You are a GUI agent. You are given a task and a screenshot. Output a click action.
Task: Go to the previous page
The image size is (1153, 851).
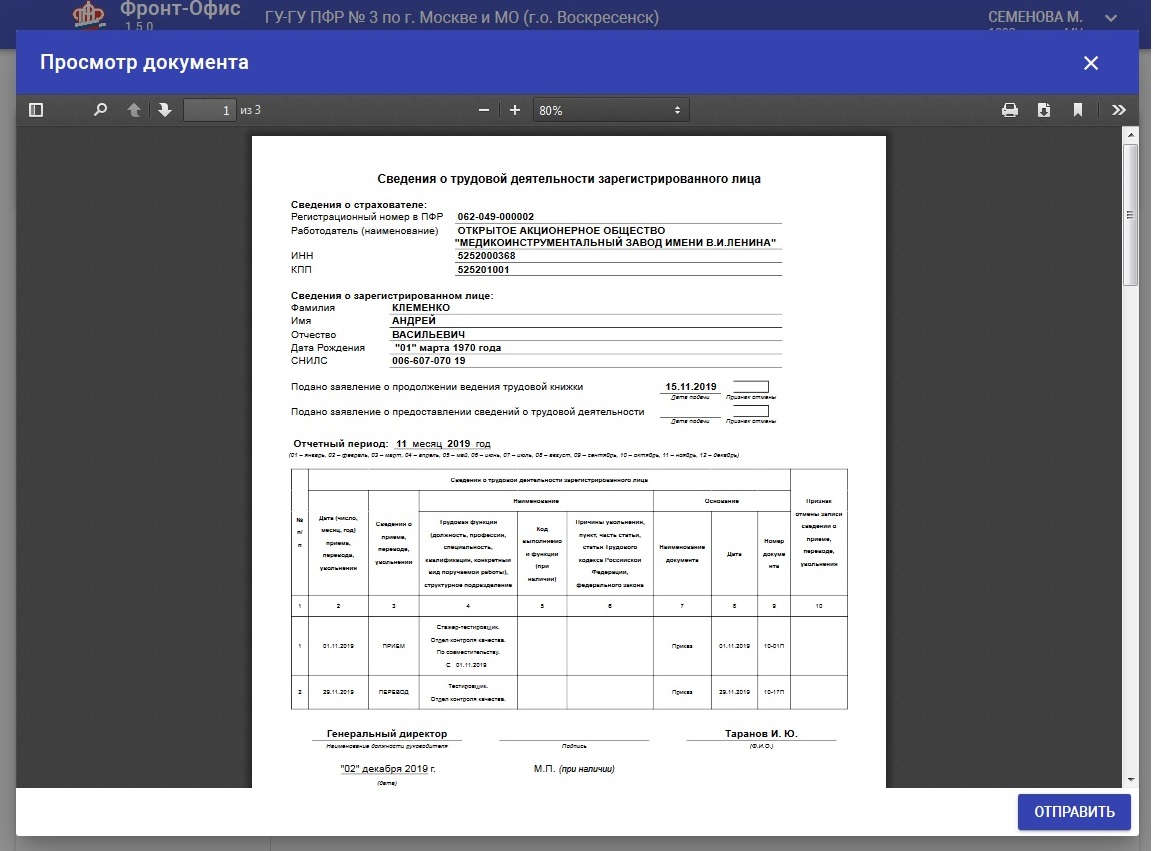click(134, 110)
